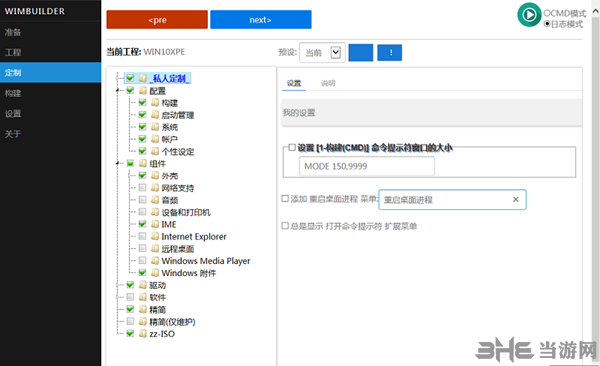This screenshot has width=600, height=366.
Task: Collapse the 配置 tree node
Action: (x=117, y=91)
